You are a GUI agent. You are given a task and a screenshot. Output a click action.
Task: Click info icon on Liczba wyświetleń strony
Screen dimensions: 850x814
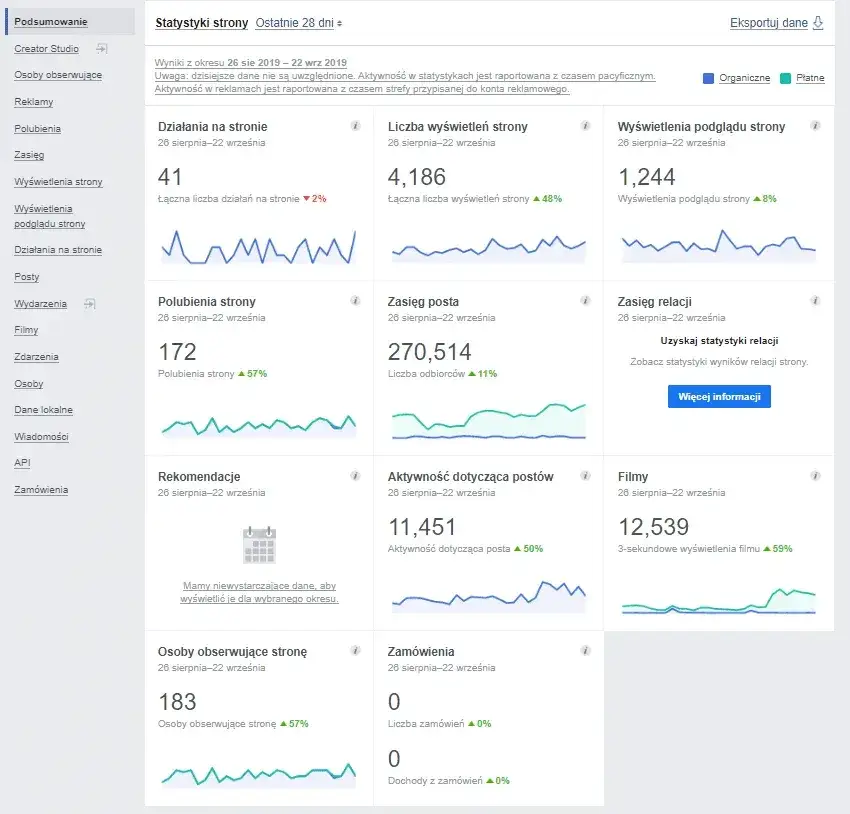click(585, 126)
